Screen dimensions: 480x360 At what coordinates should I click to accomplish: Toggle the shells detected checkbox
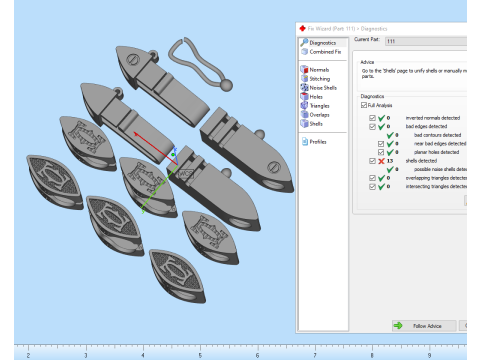click(372, 161)
